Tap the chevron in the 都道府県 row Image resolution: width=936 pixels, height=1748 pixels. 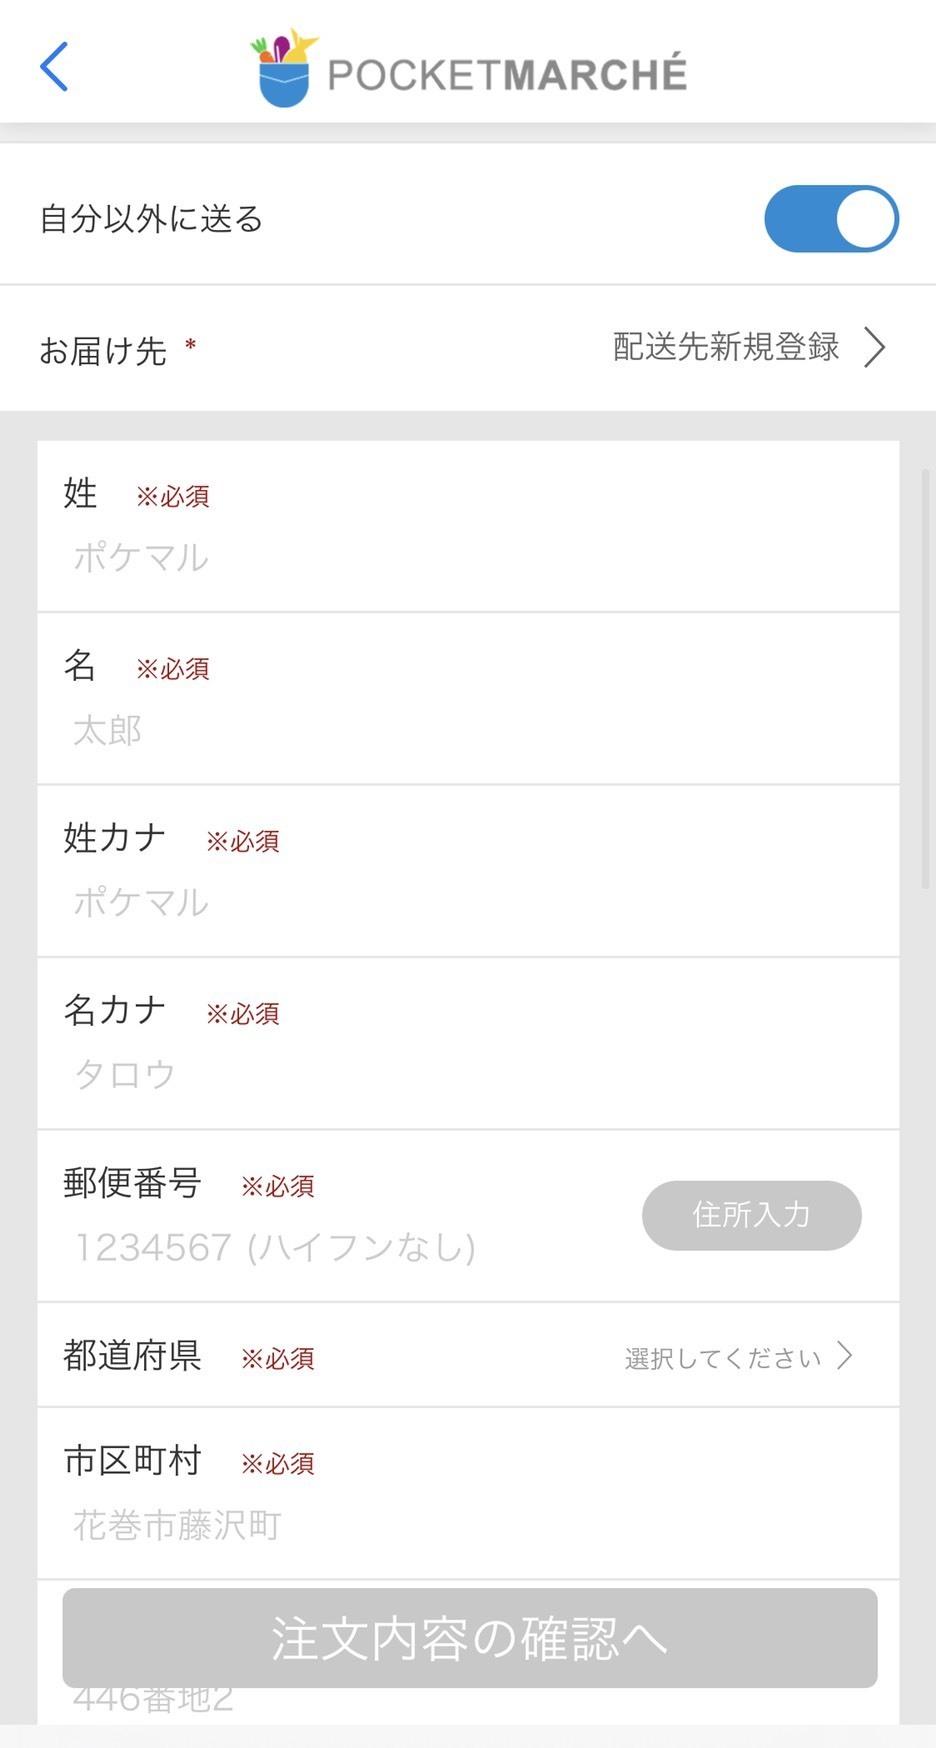click(x=846, y=1356)
